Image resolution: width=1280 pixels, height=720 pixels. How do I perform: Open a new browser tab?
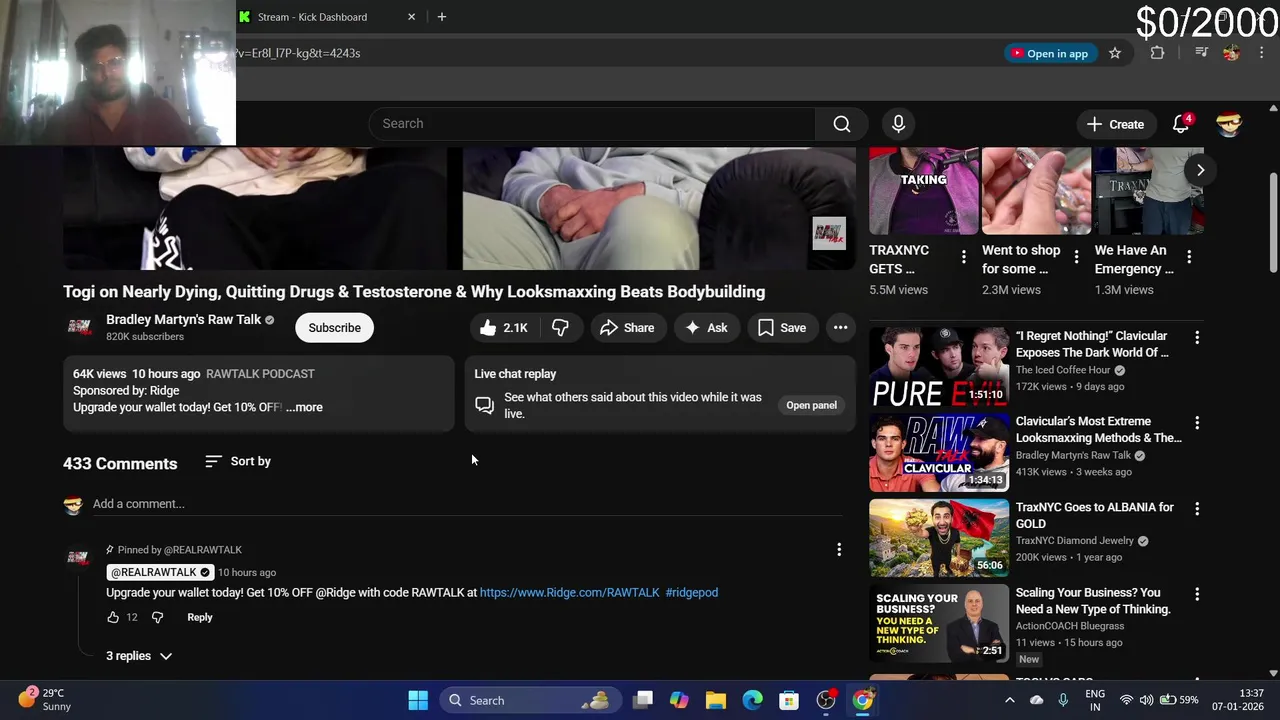coord(441,17)
